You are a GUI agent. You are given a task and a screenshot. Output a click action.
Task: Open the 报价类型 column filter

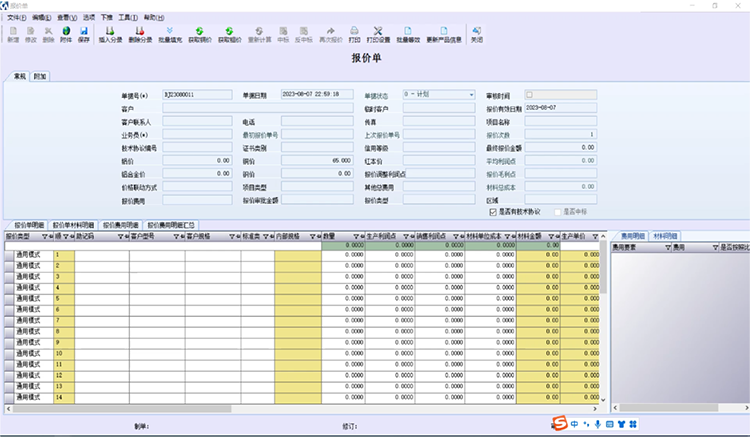44,237
